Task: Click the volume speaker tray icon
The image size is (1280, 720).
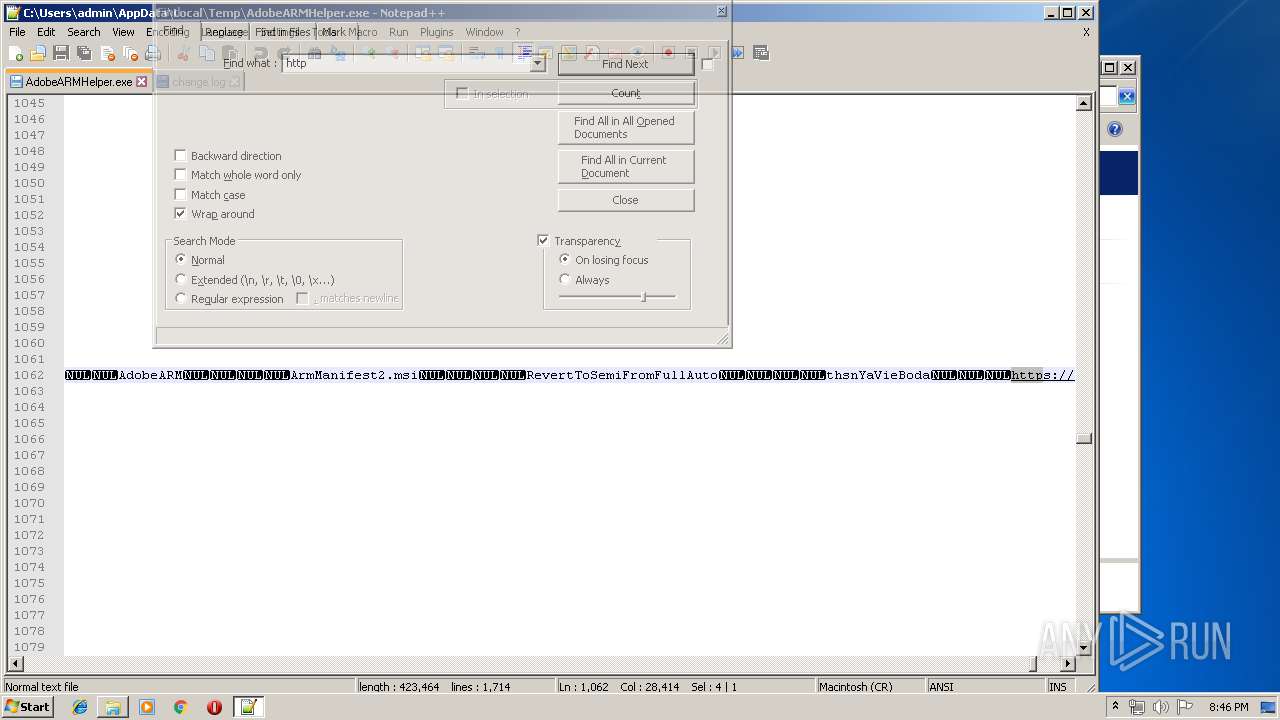Action: point(1160,707)
